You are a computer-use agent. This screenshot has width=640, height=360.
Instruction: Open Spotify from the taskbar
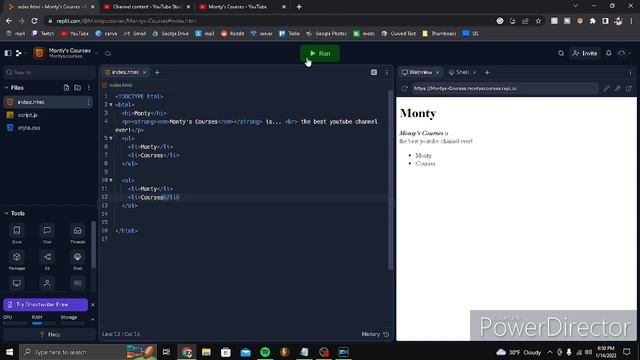coord(265,352)
